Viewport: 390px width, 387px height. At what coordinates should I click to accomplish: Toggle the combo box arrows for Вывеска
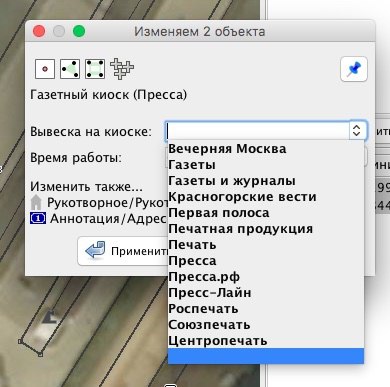[357, 130]
